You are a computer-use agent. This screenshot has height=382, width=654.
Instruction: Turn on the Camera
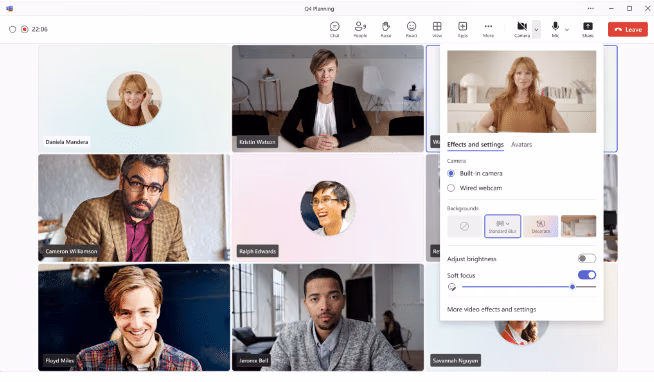522,29
